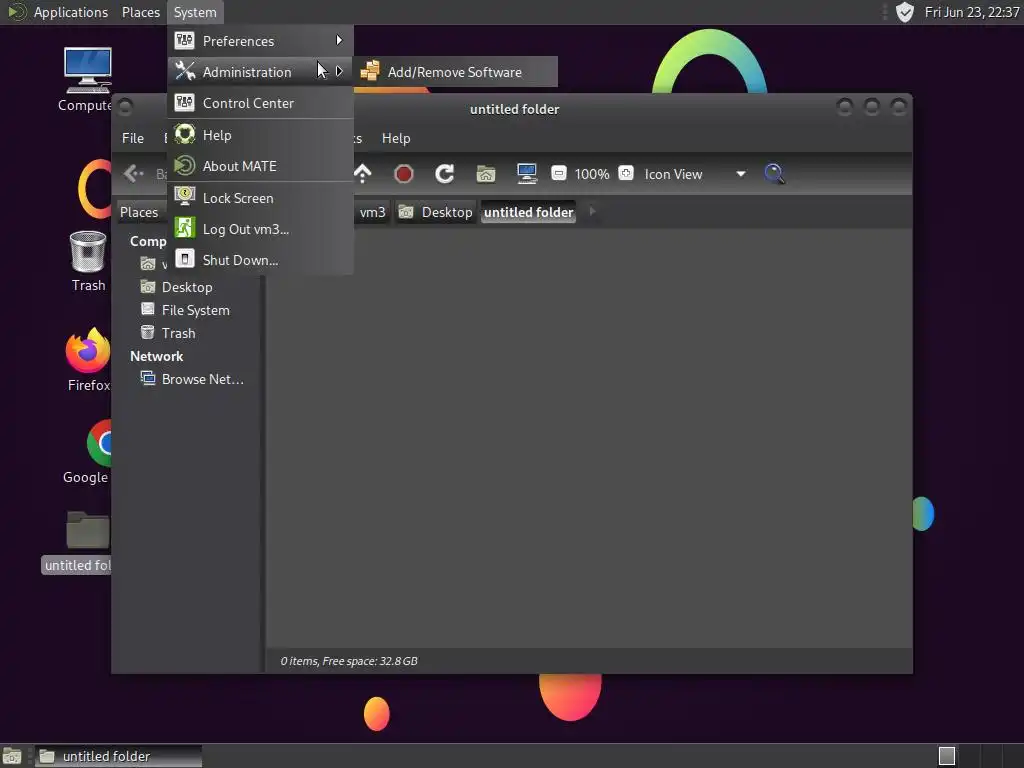Open the Preferences submenu
Screen dimensions: 1024x768
(261, 40)
